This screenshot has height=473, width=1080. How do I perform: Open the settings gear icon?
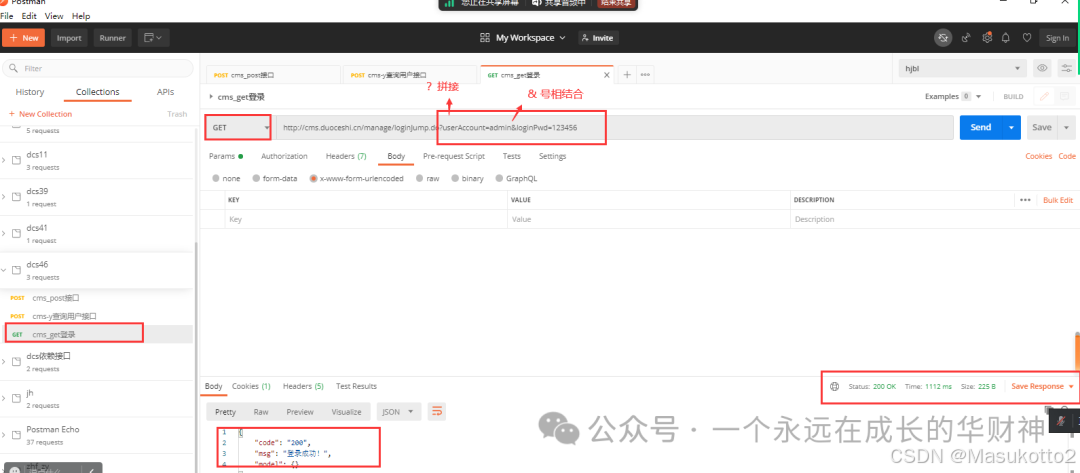[x=986, y=38]
